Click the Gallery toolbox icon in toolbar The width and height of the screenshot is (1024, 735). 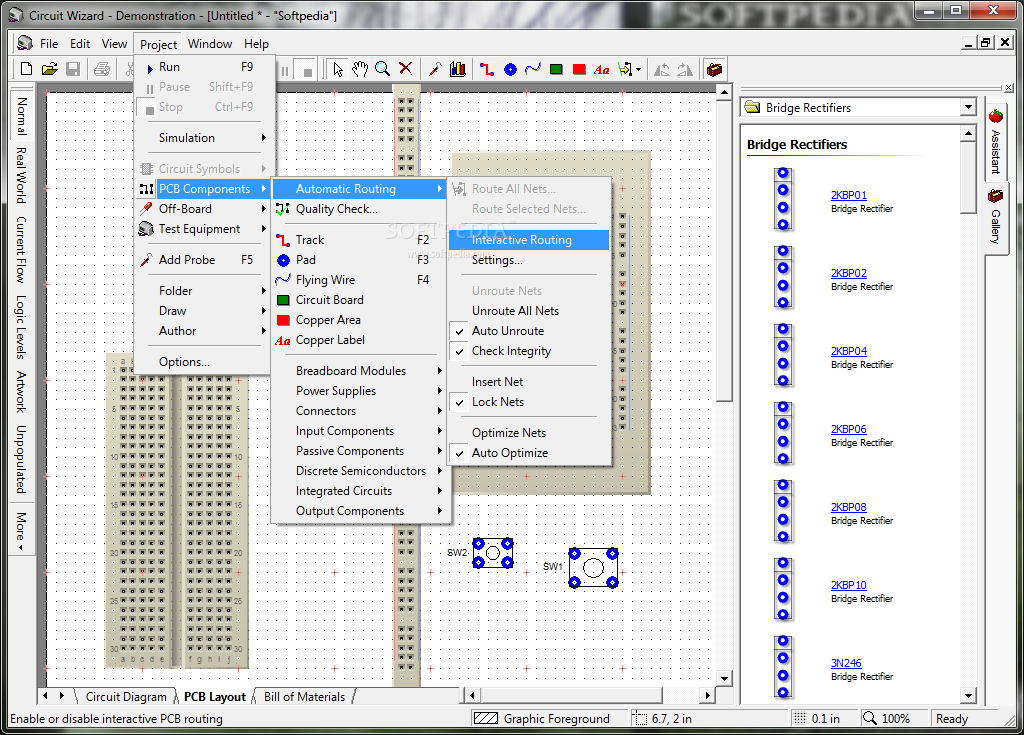point(714,69)
